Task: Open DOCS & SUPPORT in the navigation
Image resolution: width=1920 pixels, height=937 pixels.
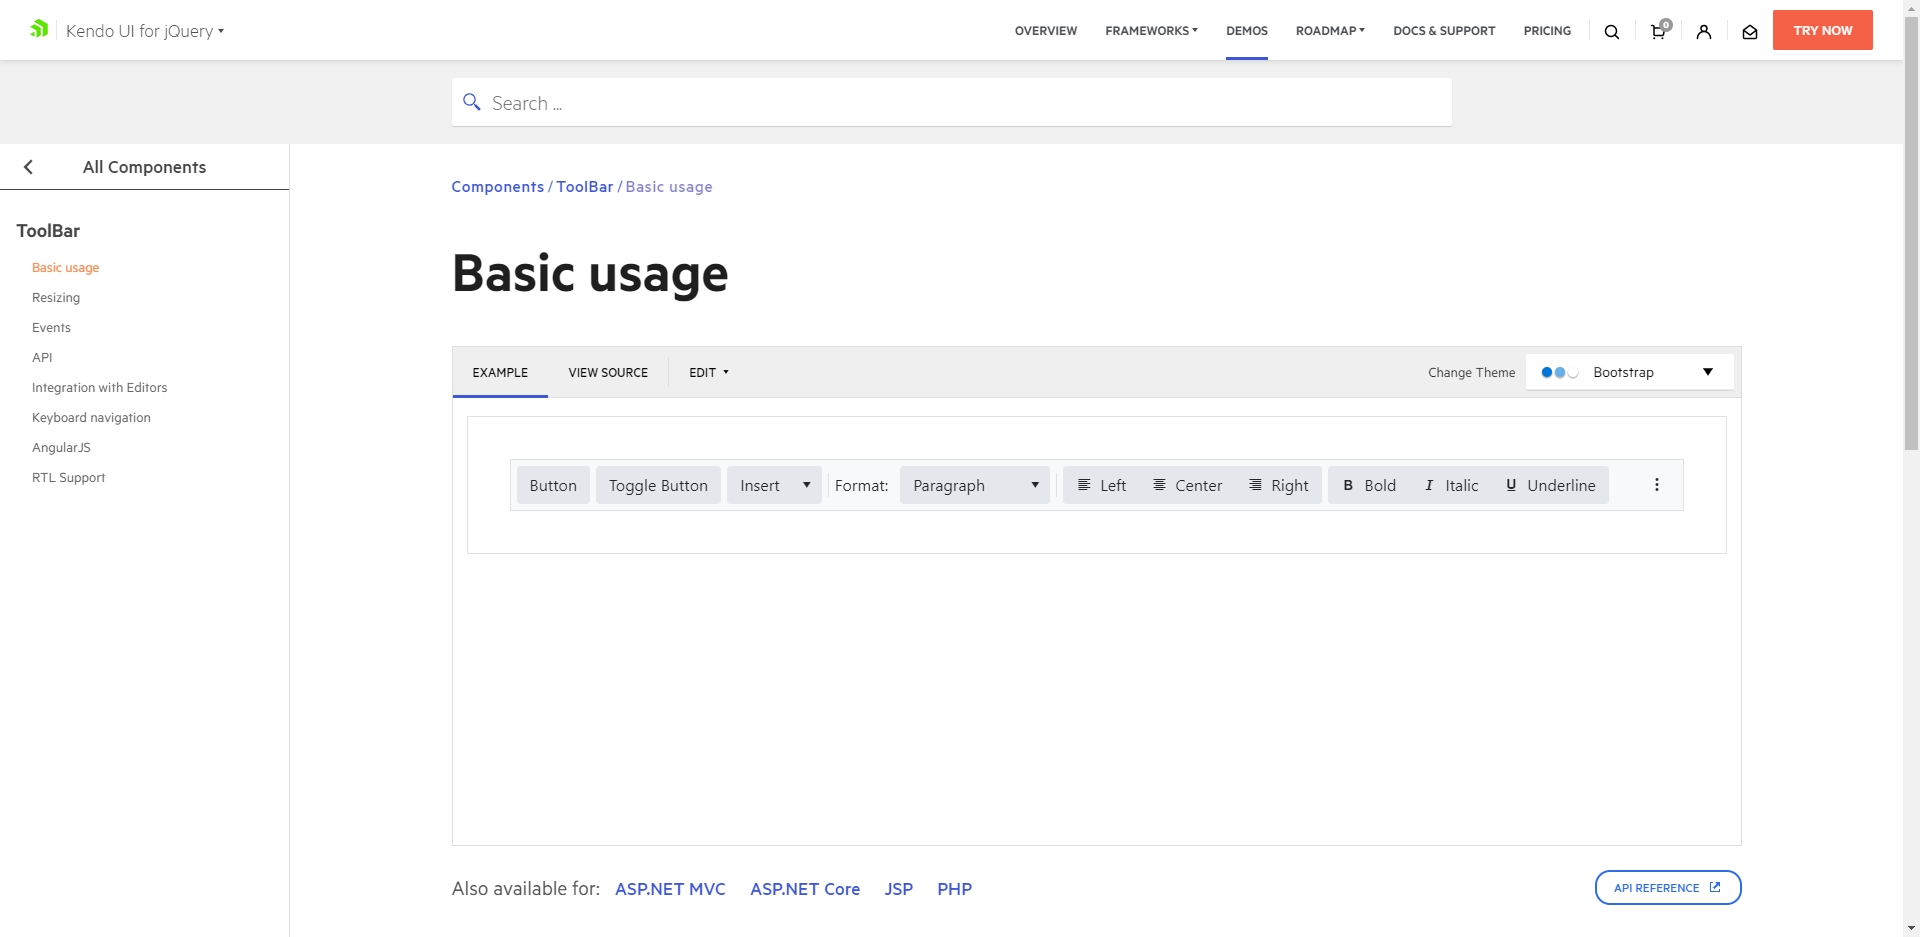Action: (x=1444, y=31)
